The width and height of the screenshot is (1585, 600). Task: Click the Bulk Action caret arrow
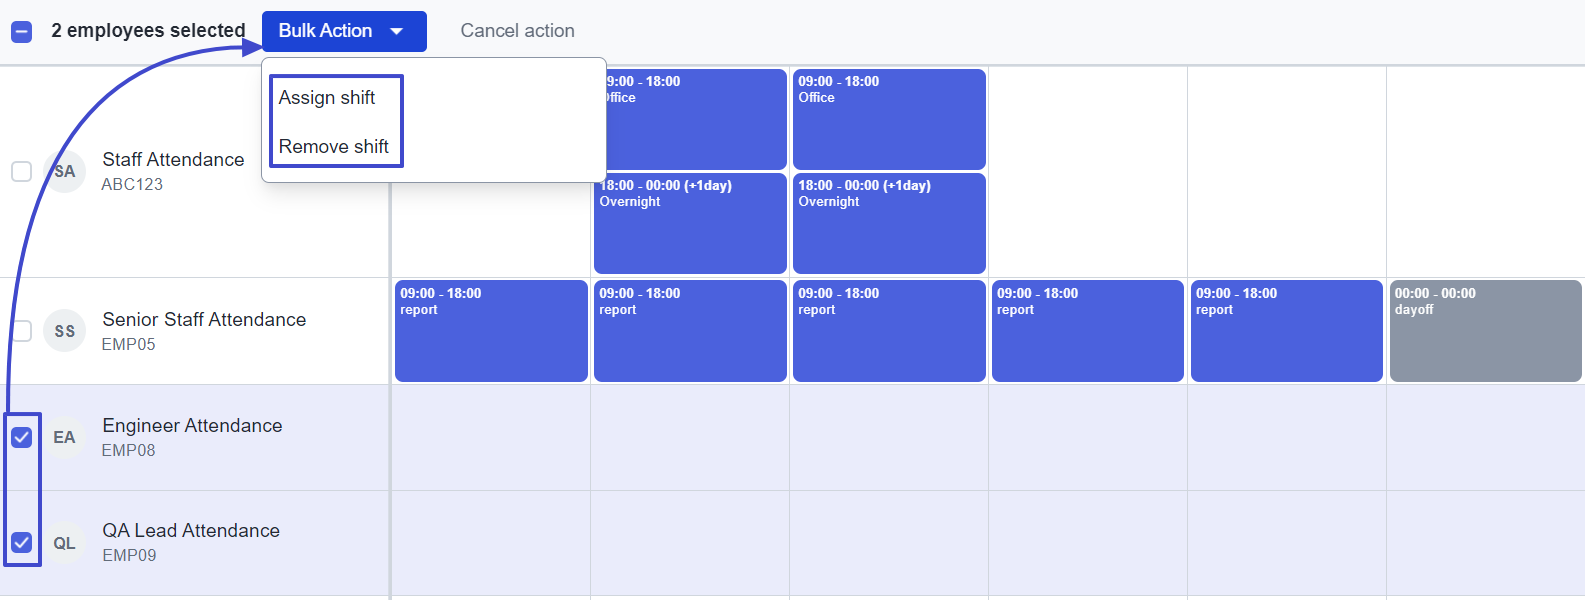(397, 31)
